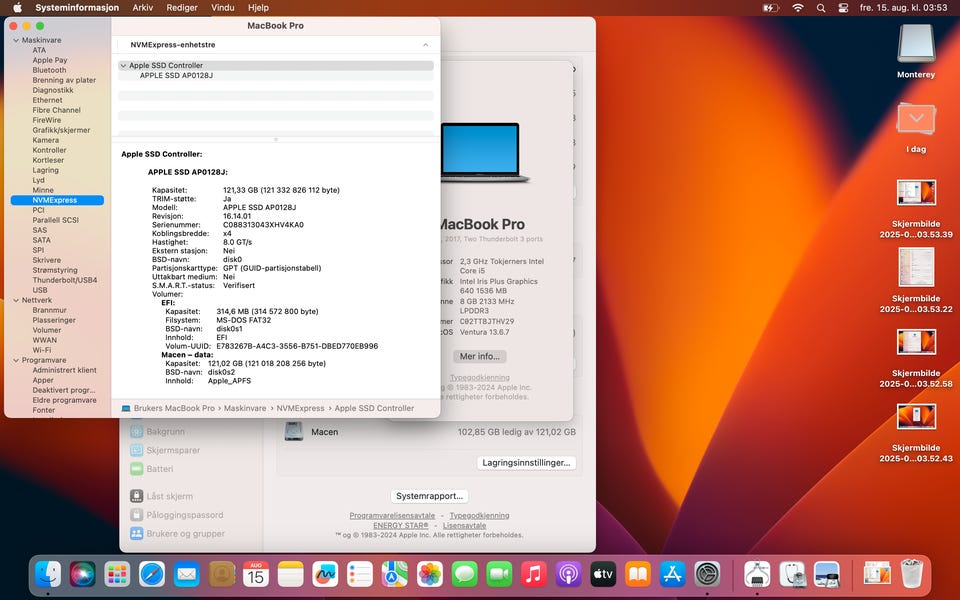Viewport: 960px width, 600px height.
Task: Click the Systemrapport... button
Action: [x=429, y=496]
